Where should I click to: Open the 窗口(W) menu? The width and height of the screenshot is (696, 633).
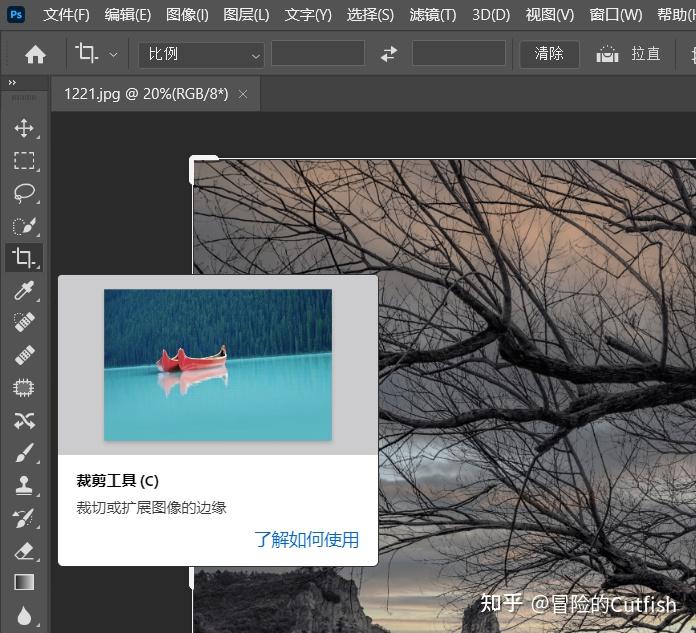(616, 15)
